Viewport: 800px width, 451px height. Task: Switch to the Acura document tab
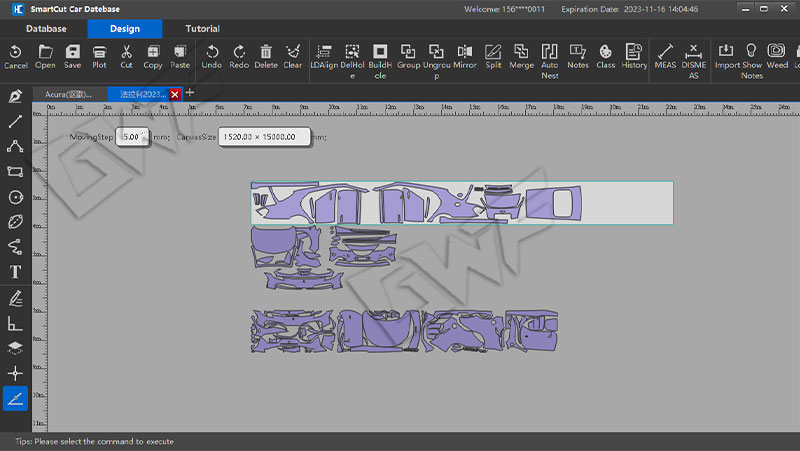tap(68, 94)
